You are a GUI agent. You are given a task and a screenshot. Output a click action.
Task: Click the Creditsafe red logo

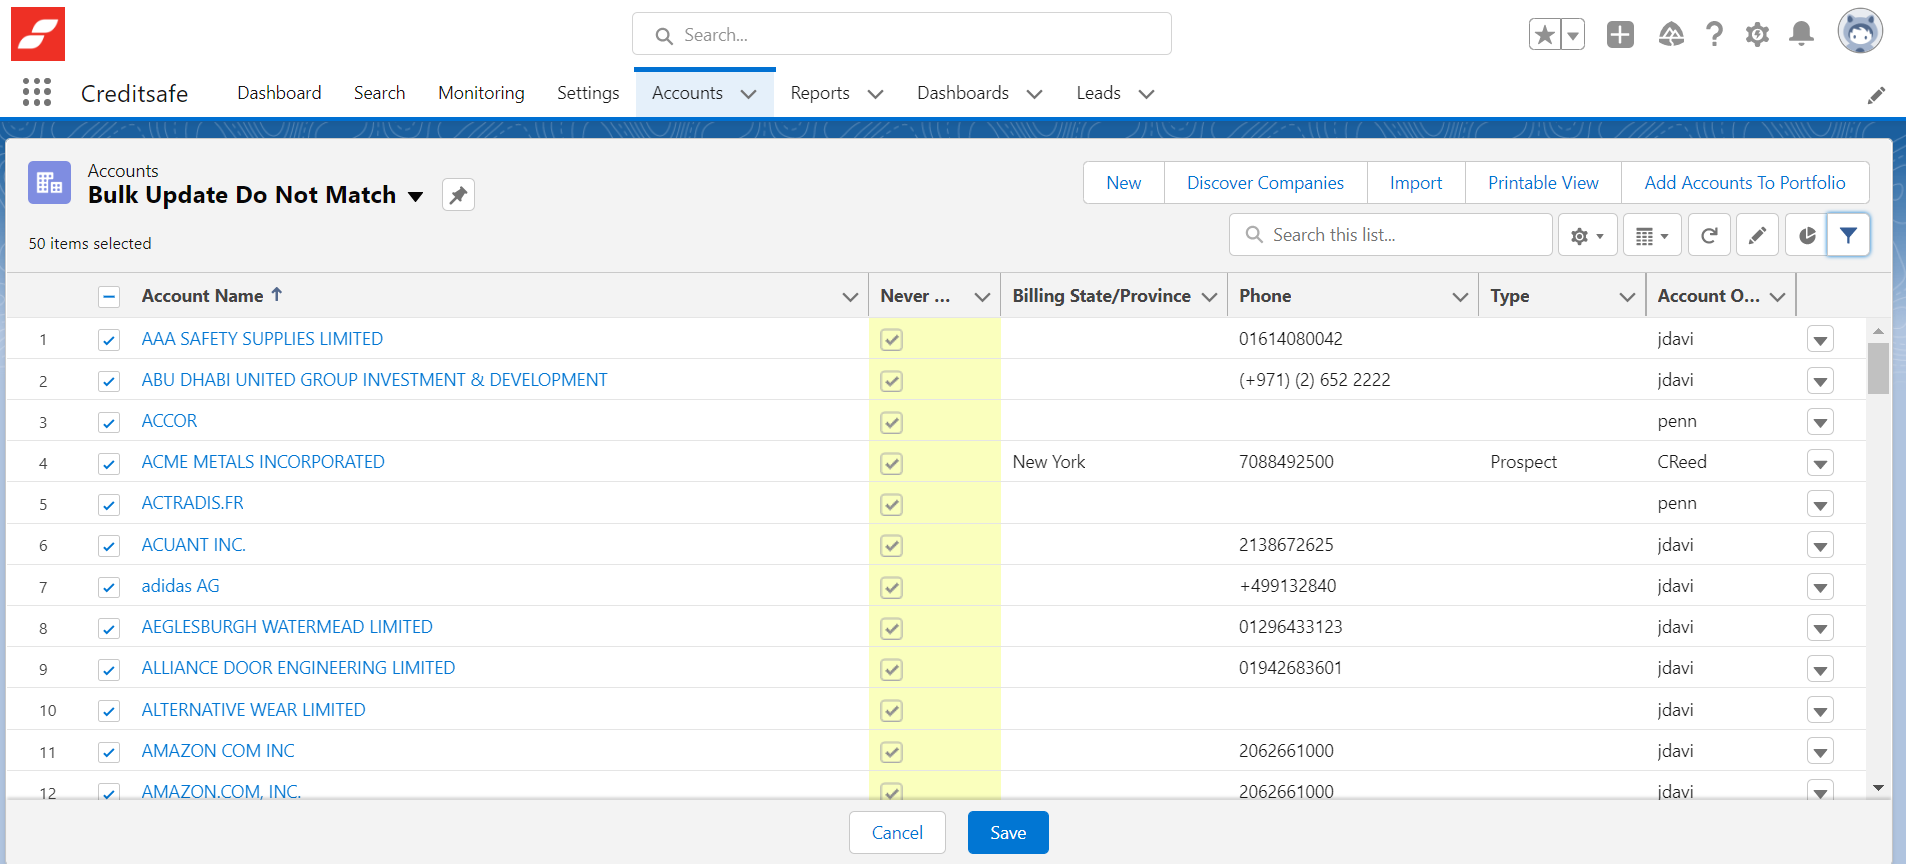coord(38,34)
